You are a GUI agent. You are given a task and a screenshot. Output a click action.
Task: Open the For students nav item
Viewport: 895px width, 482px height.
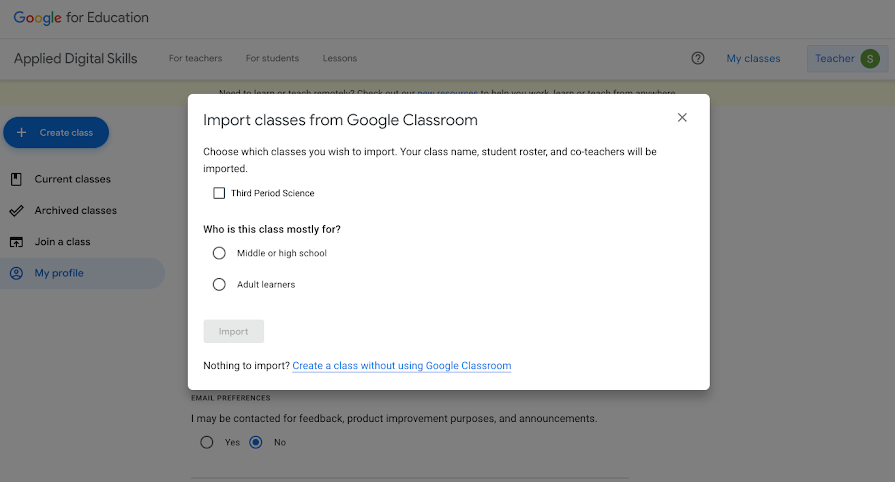[x=272, y=58]
